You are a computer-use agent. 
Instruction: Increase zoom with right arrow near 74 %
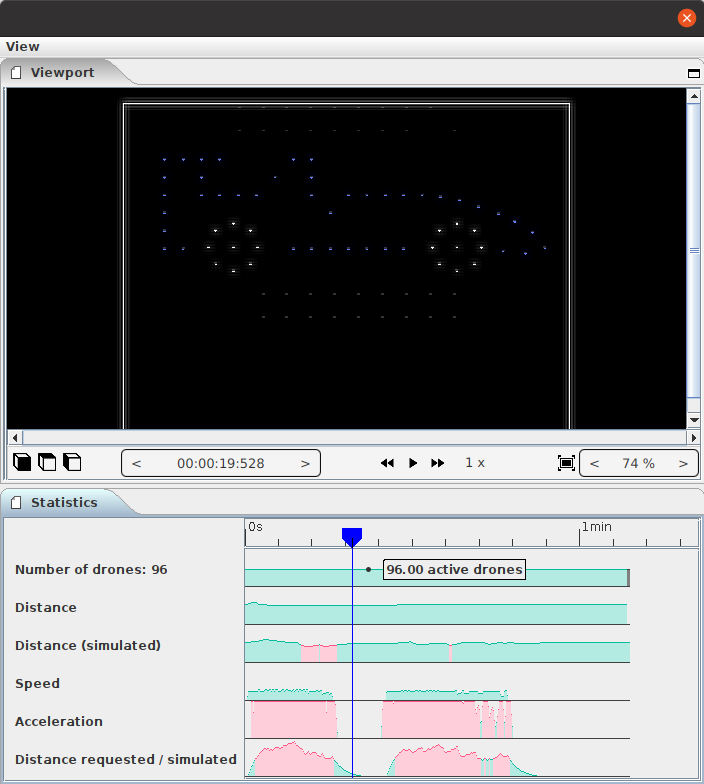point(683,464)
